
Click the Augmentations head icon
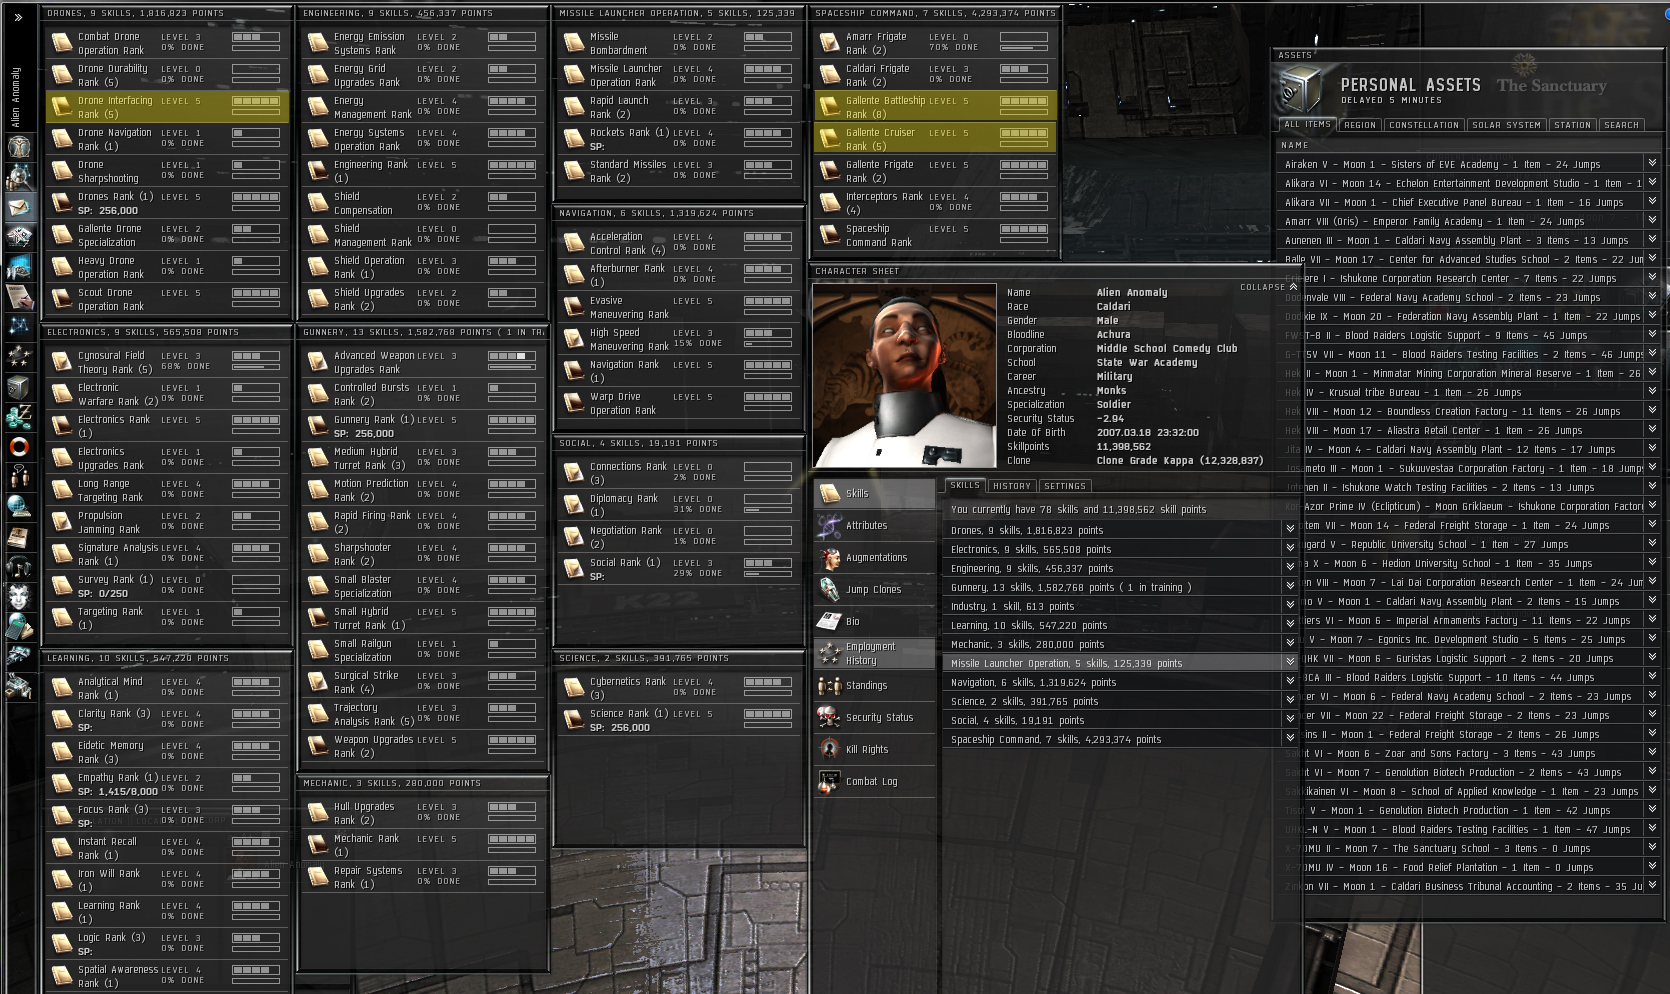point(829,557)
